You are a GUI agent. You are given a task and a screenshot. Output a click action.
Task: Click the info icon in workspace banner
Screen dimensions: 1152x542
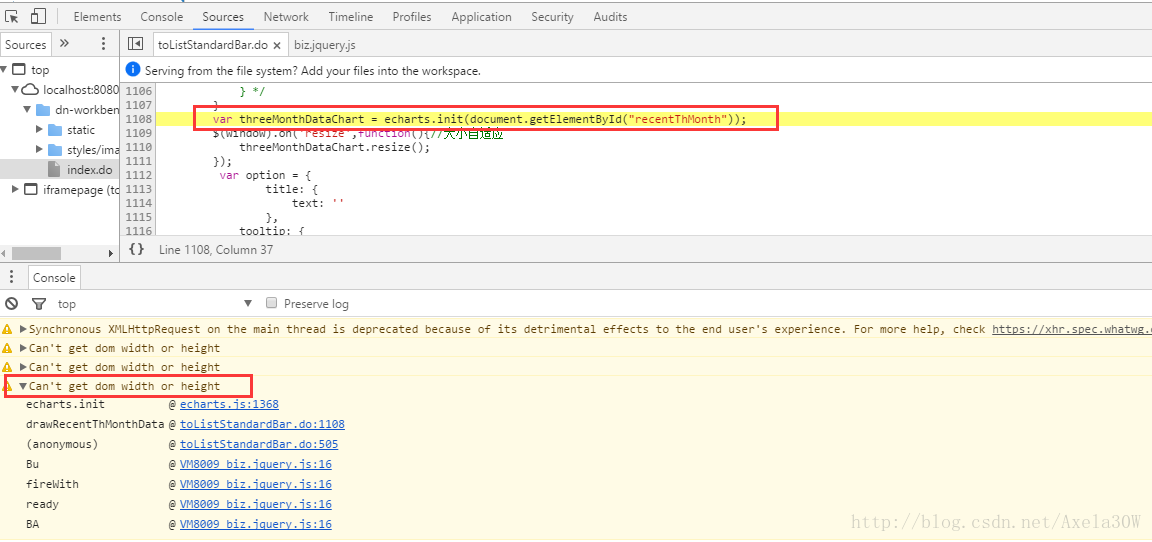coord(133,70)
